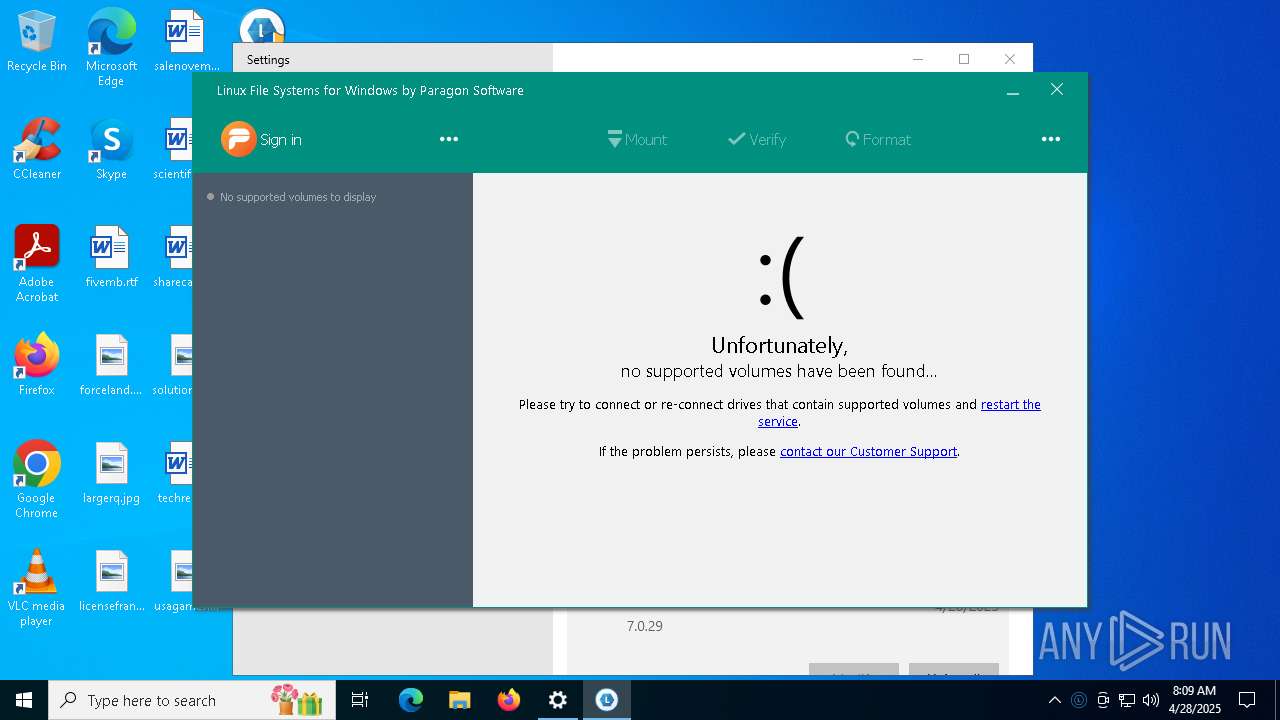The width and height of the screenshot is (1280, 720).
Task: Click the Format toolbar button
Action: 878,139
